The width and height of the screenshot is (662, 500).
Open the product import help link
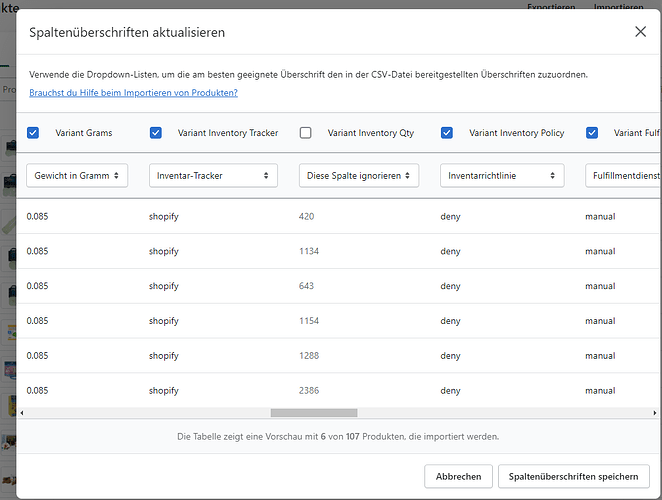(132, 93)
